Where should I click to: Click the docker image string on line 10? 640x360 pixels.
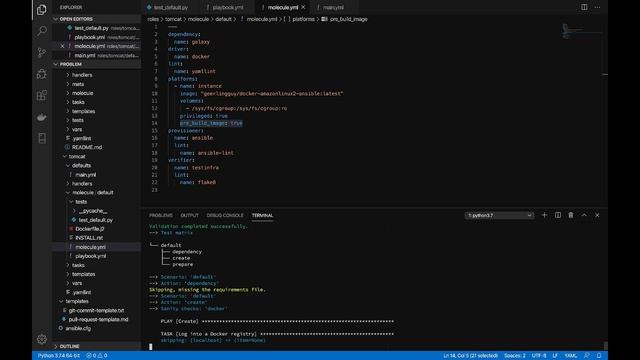(x=272, y=93)
